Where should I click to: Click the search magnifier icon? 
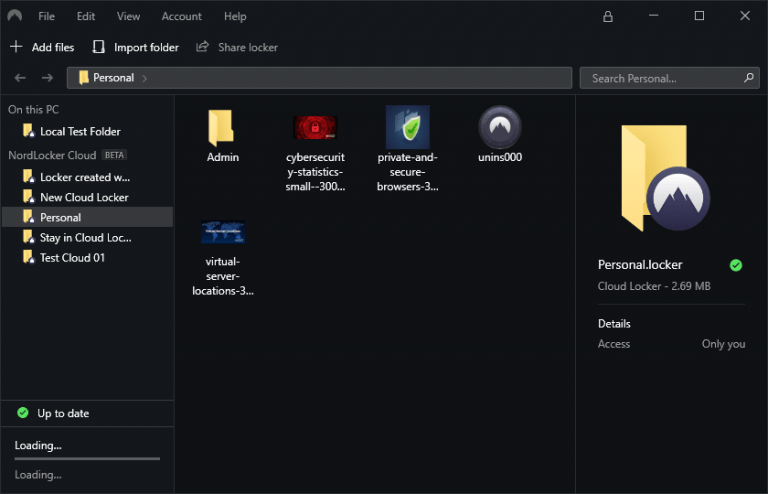(748, 78)
